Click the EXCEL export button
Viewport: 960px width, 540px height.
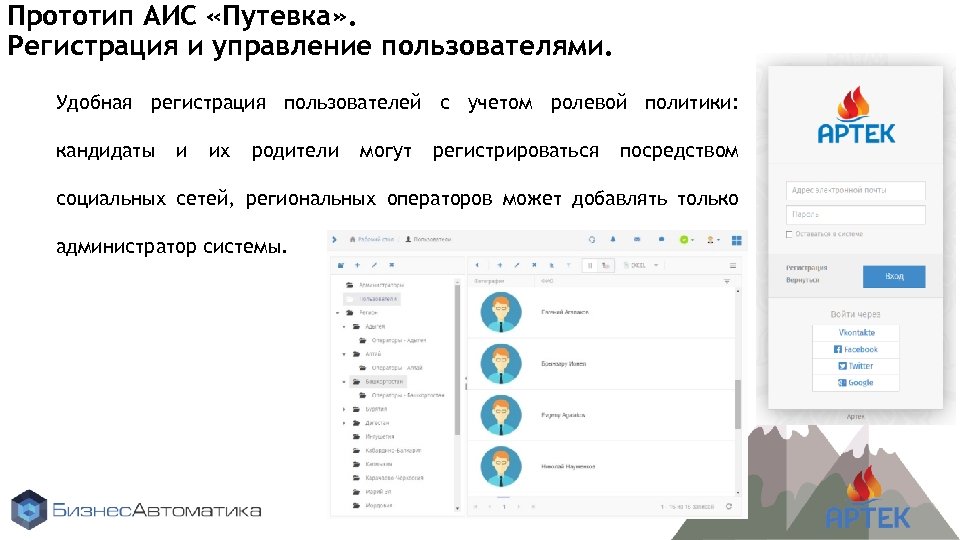[636, 265]
